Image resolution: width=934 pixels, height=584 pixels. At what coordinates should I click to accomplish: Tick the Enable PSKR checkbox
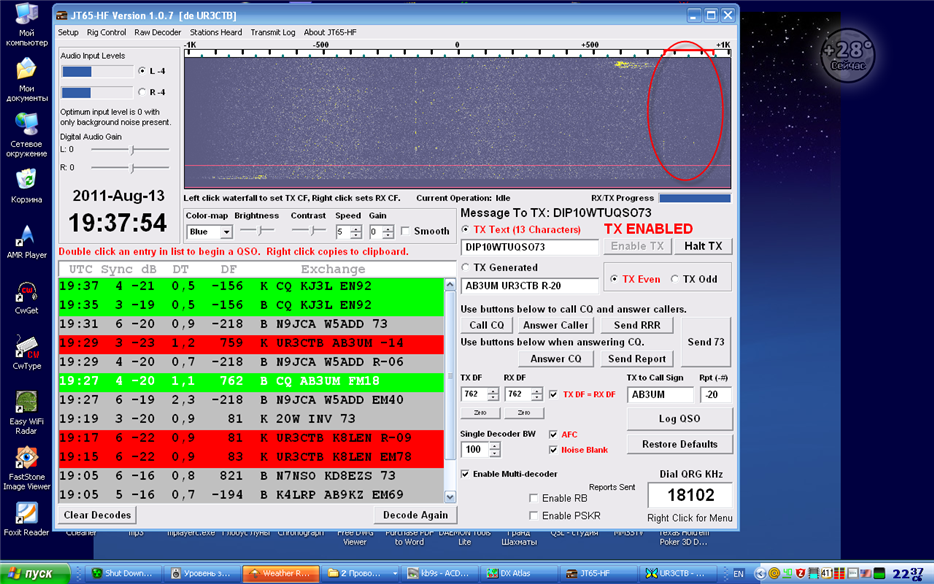click(x=534, y=515)
